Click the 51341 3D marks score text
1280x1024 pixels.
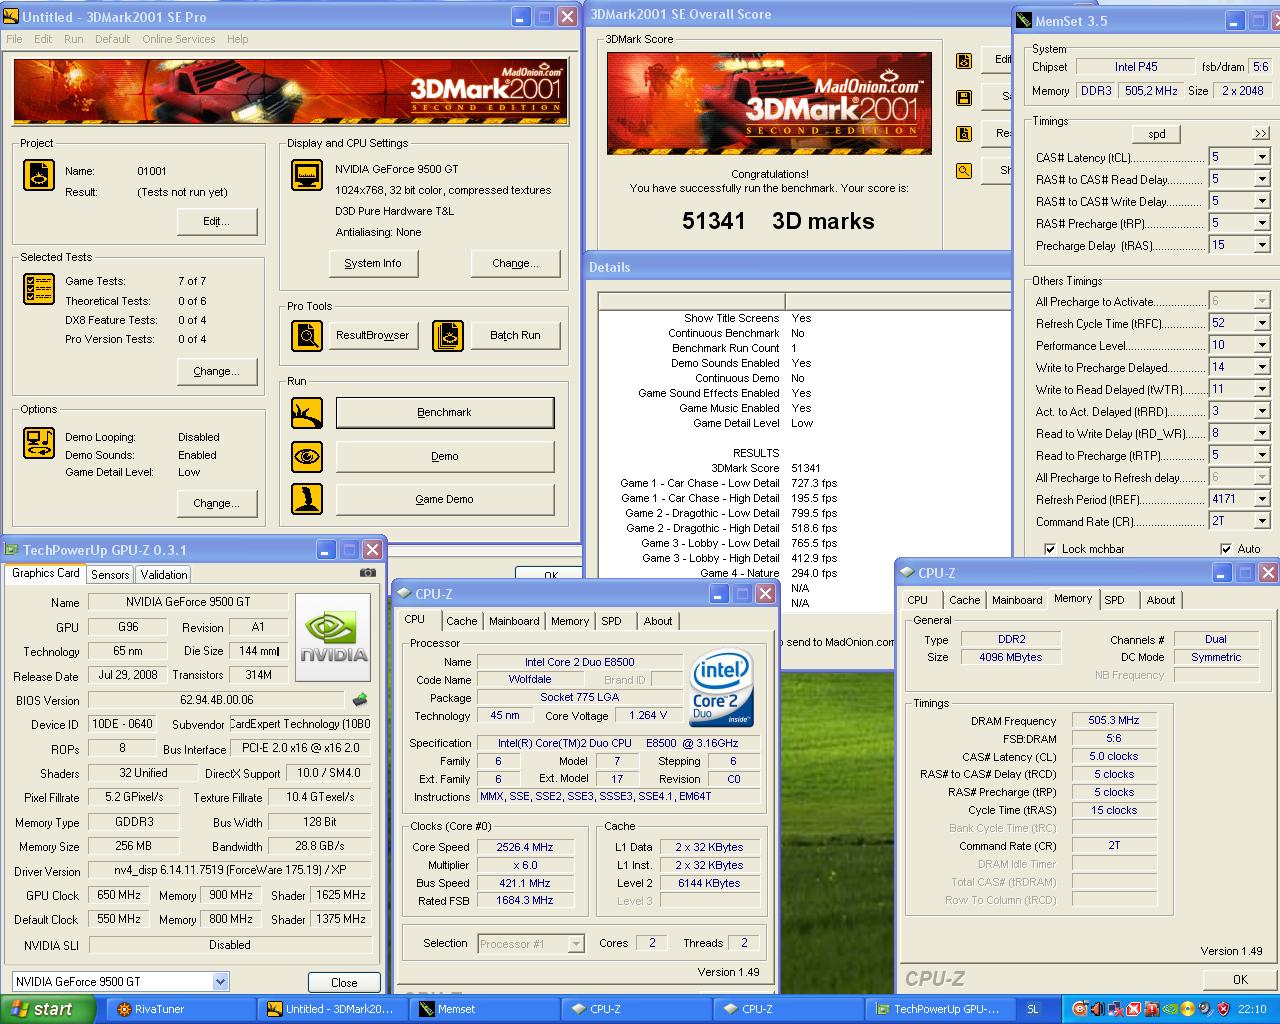click(x=778, y=221)
